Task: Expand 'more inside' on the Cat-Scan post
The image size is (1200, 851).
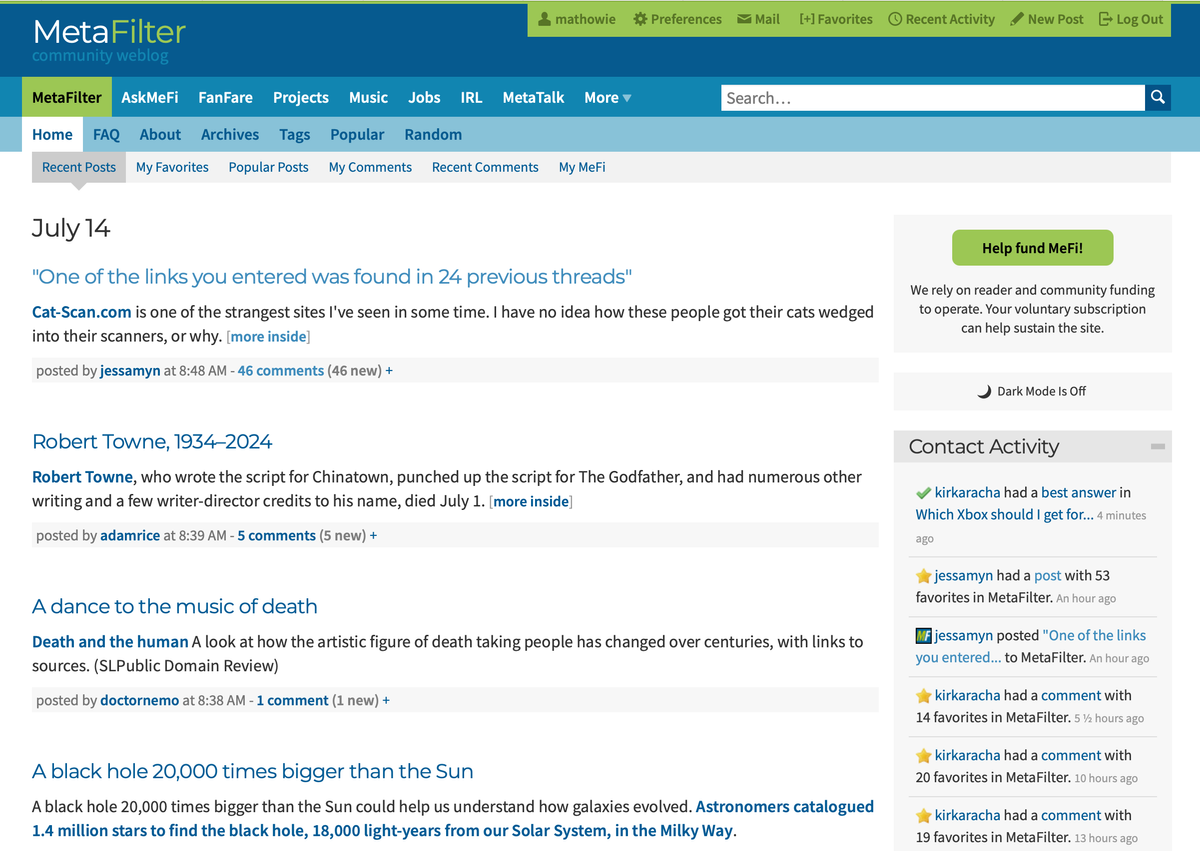Action: pyautogui.click(x=268, y=336)
